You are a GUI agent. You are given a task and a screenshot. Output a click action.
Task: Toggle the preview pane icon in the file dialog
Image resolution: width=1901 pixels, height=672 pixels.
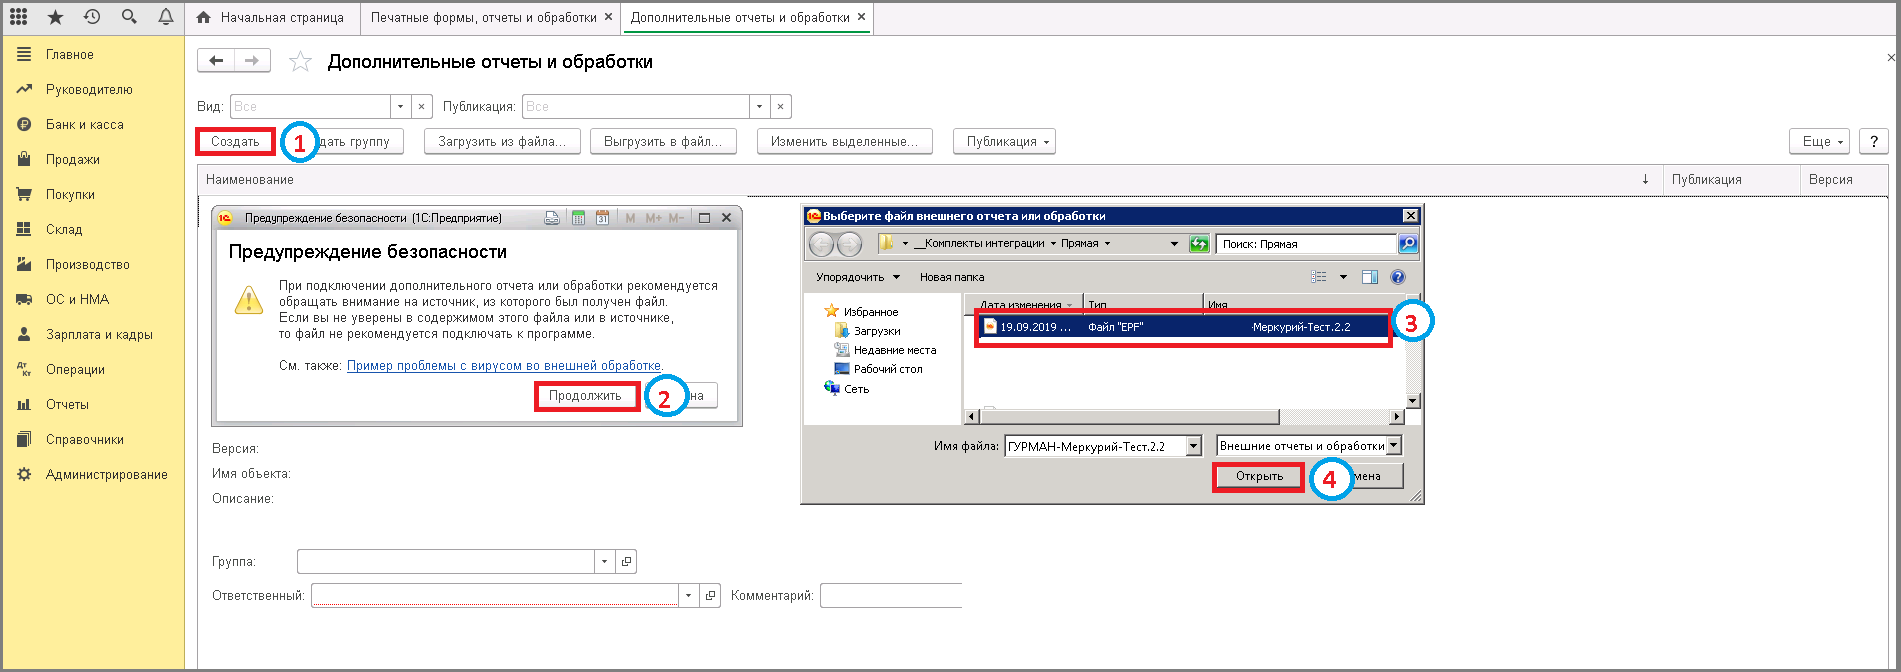point(1370,277)
